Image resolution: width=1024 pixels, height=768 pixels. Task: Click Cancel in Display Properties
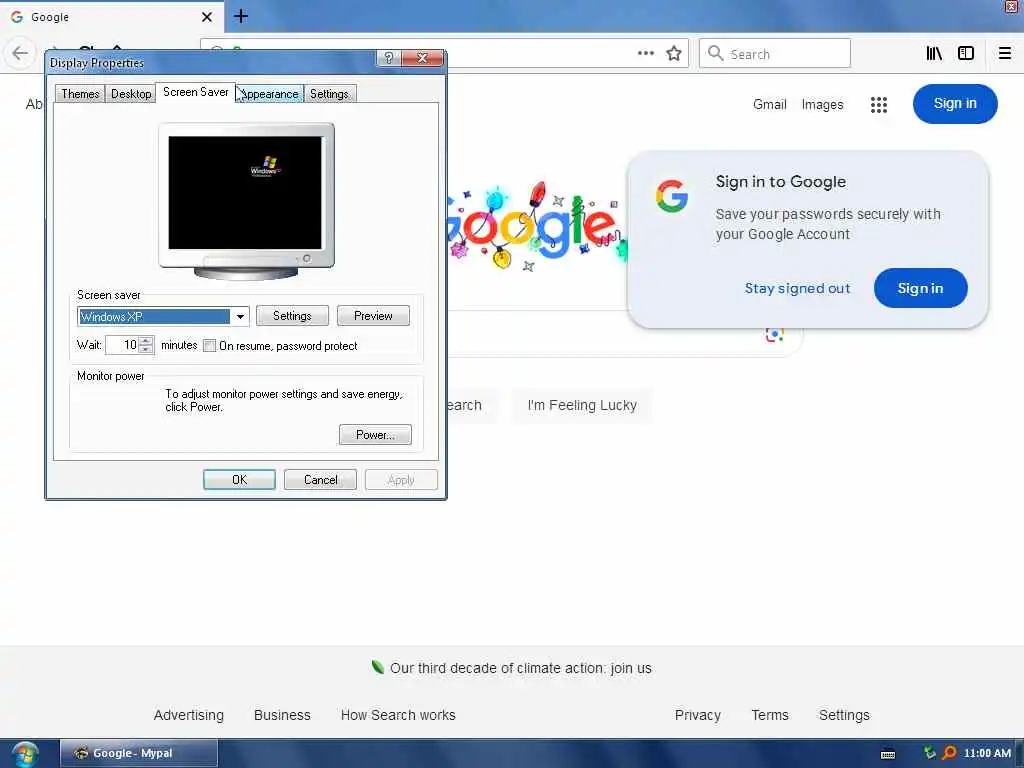pos(320,480)
